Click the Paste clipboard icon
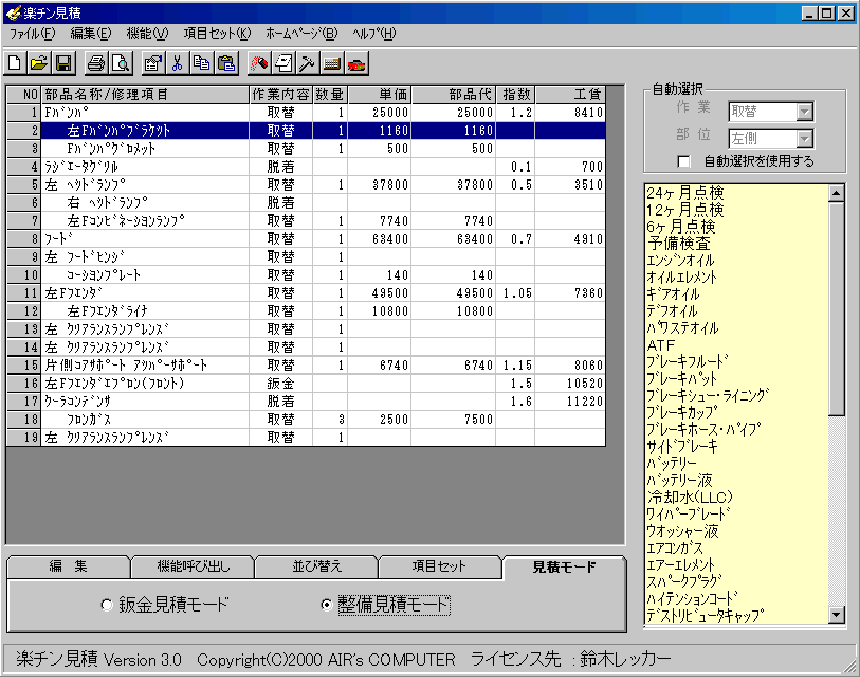The height and width of the screenshot is (677, 860). [x=225, y=63]
